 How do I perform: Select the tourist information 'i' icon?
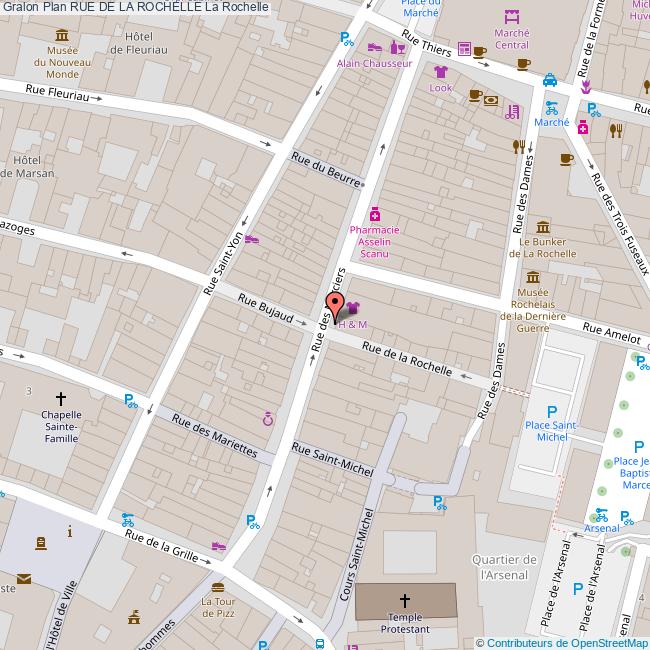pos(69,530)
